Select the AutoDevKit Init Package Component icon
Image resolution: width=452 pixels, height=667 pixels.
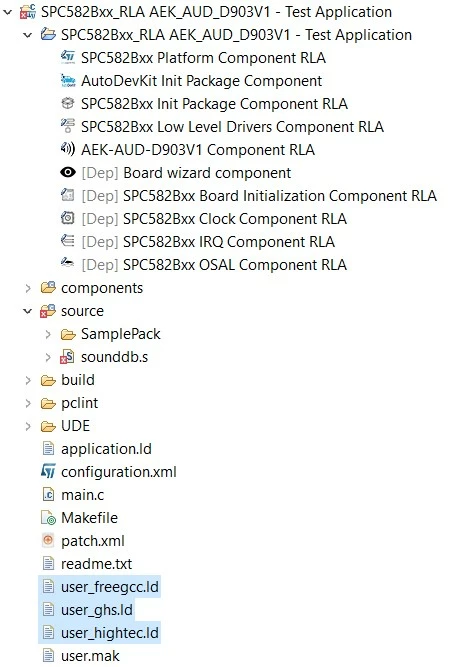(68, 80)
